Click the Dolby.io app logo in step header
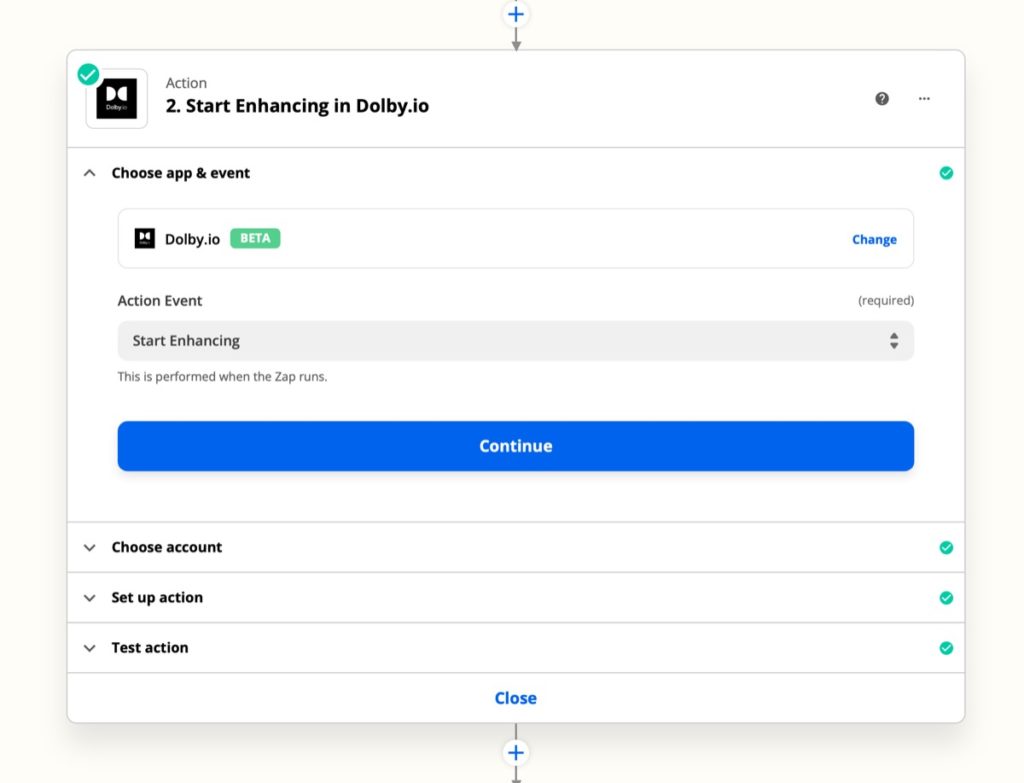 pos(117,99)
